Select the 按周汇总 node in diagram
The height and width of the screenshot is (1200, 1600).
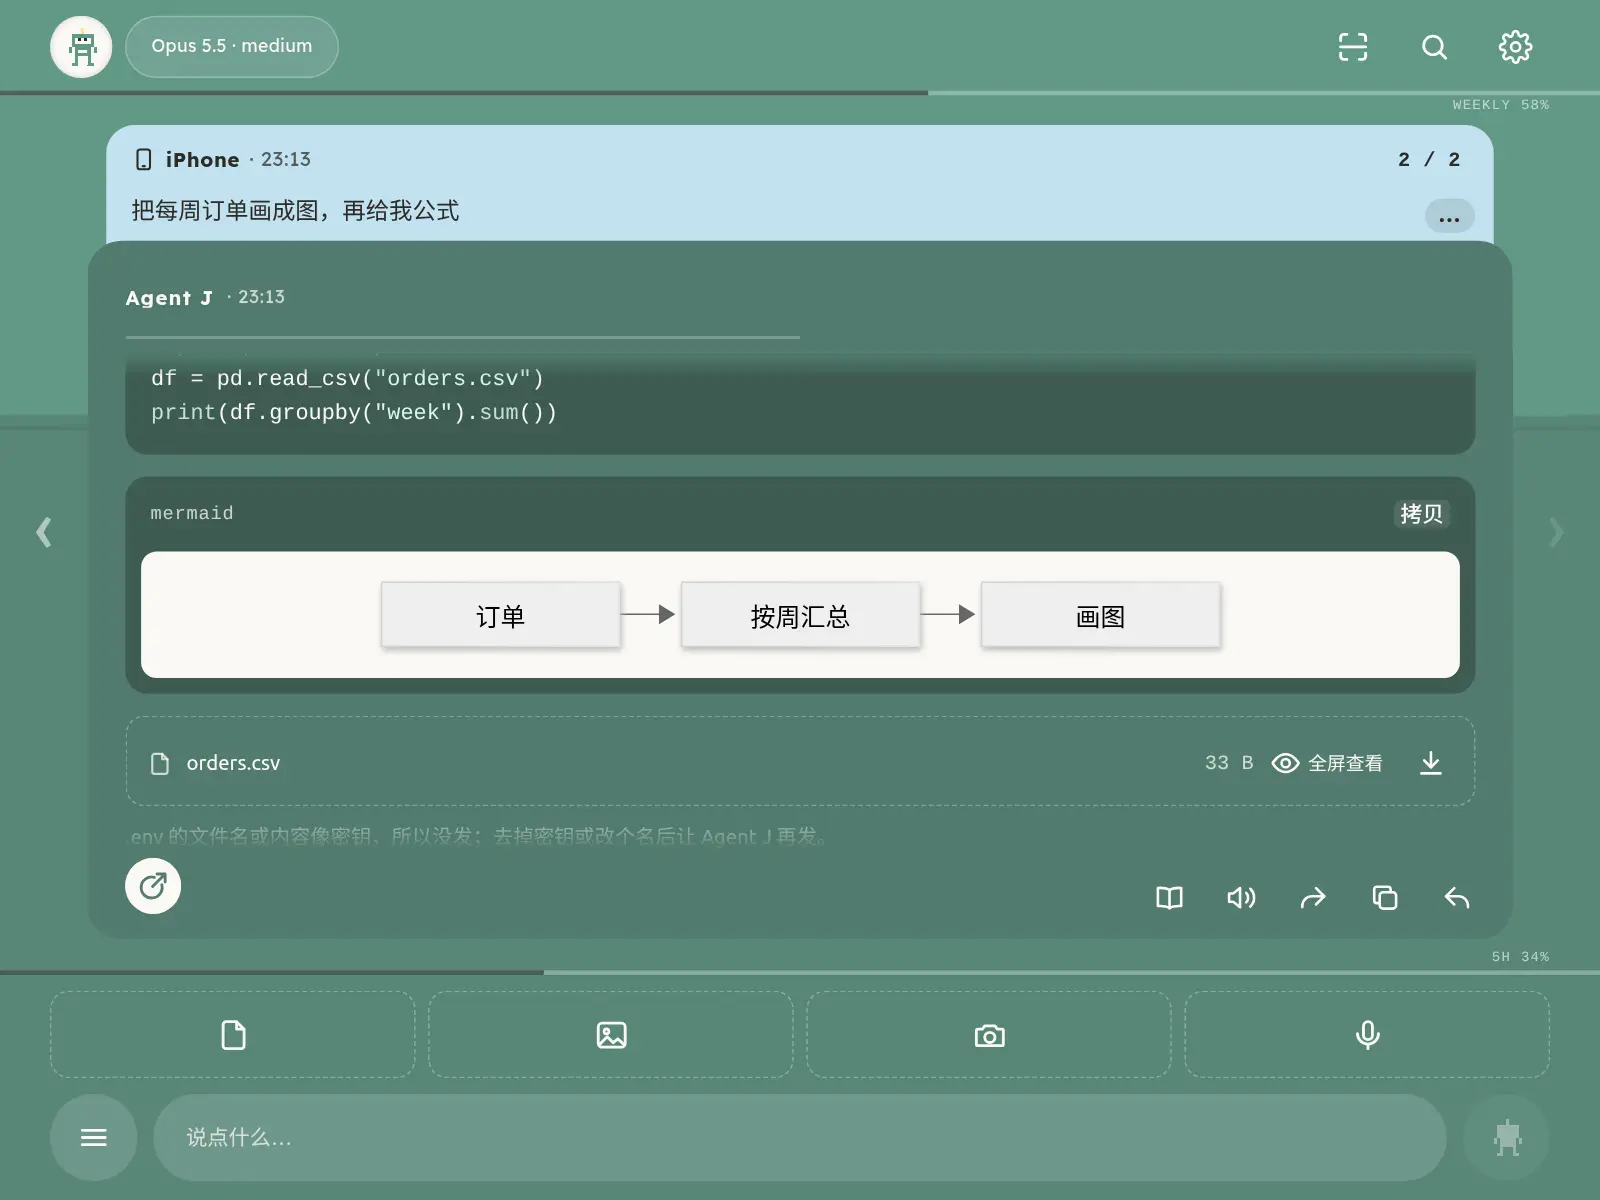[800, 616]
